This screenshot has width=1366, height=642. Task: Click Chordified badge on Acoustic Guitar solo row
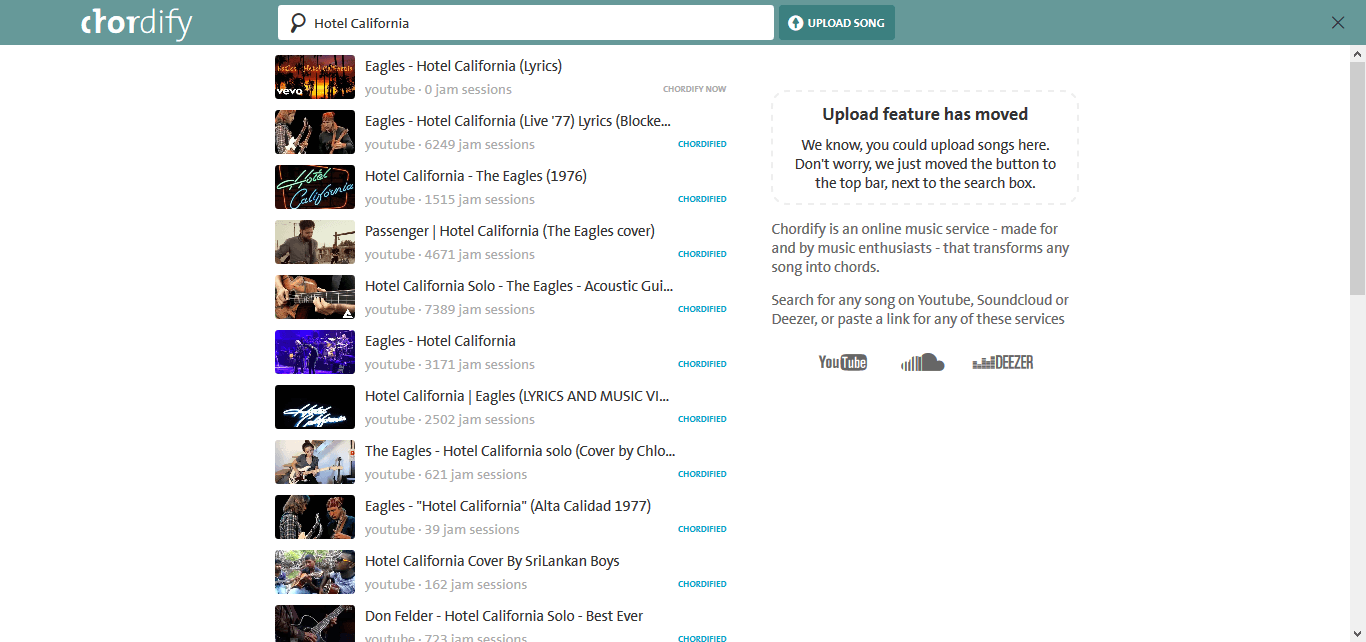[702, 309]
